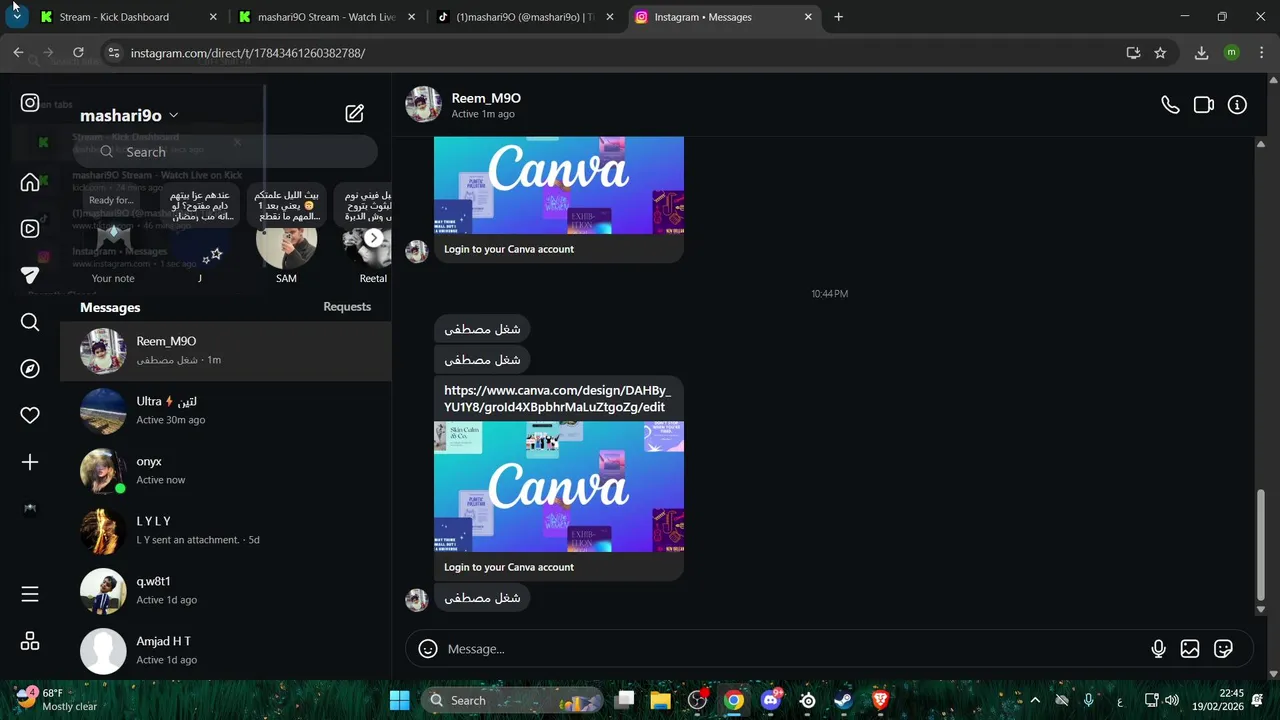The image size is (1280, 720).
Task: Open Ultra conversation
Action: click(226, 411)
